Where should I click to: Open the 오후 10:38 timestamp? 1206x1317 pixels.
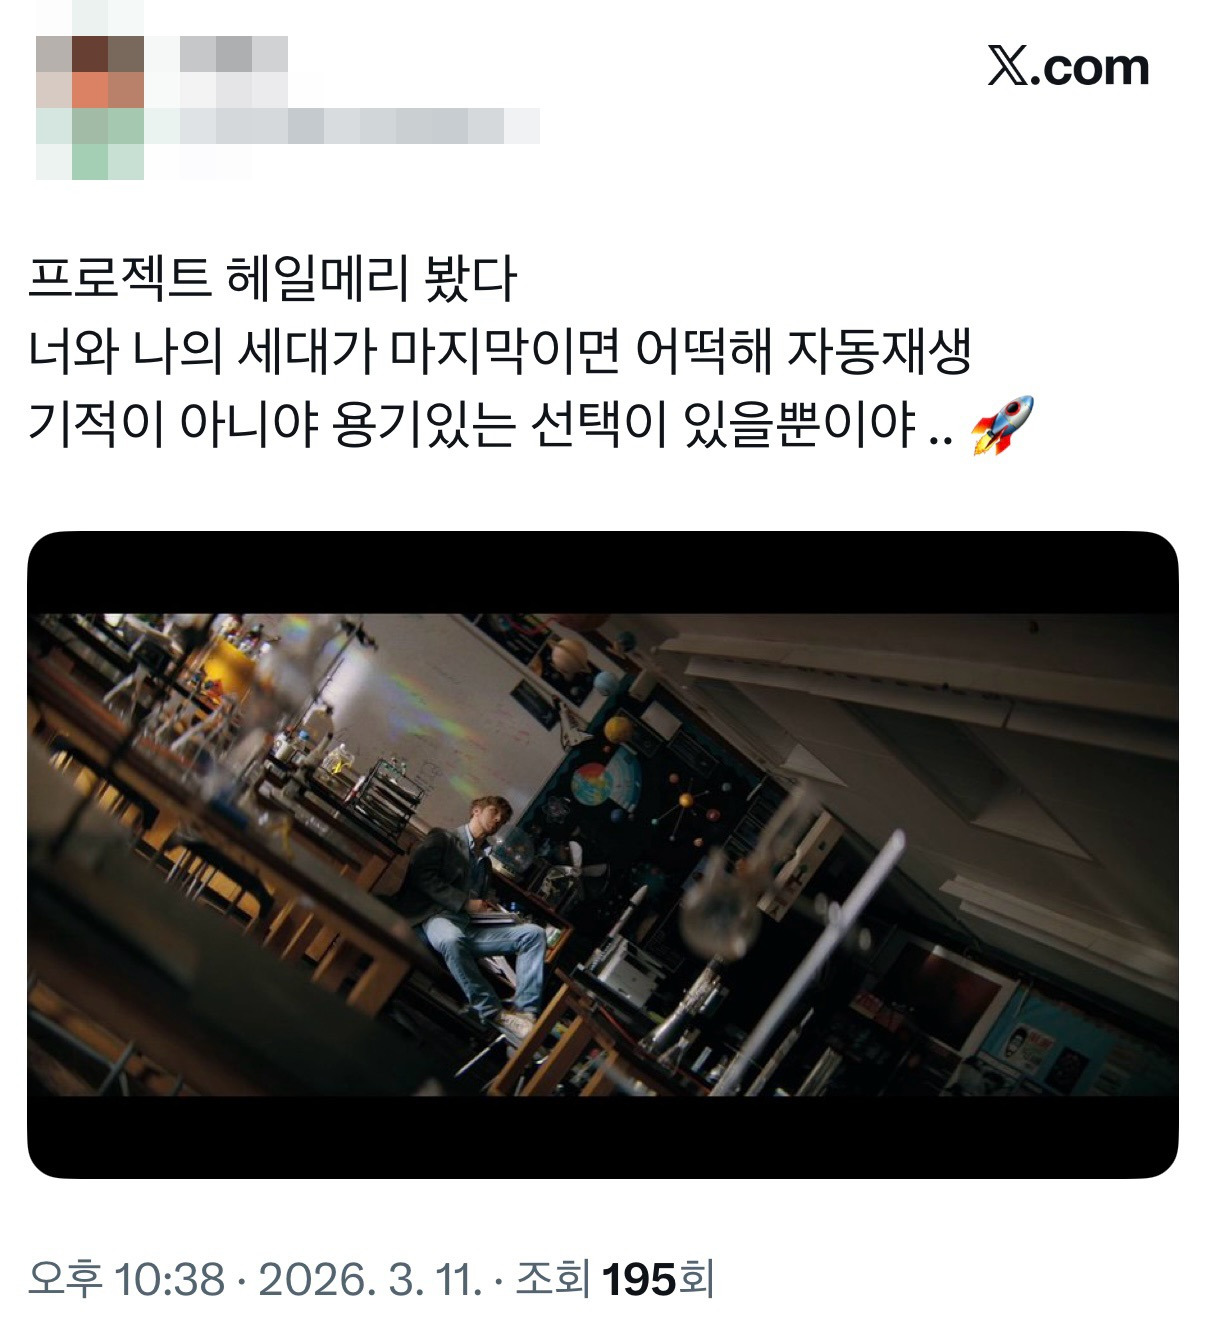pyautogui.click(x=126, y=1278)
